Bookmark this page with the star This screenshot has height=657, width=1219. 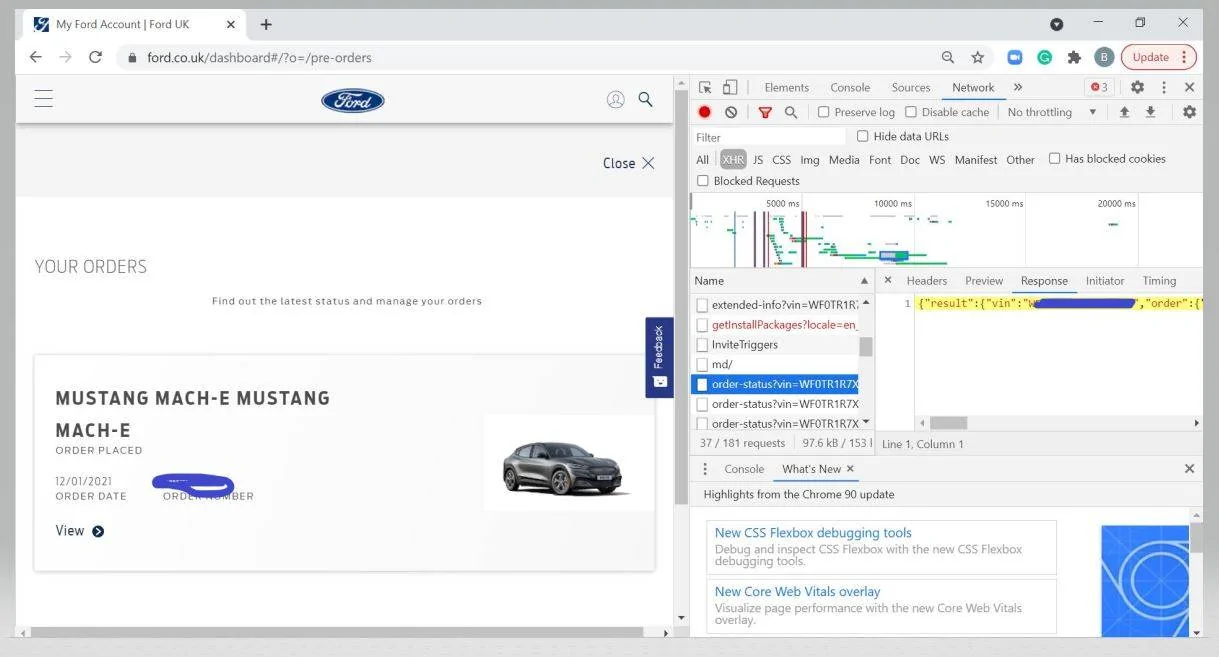(978, 57)
